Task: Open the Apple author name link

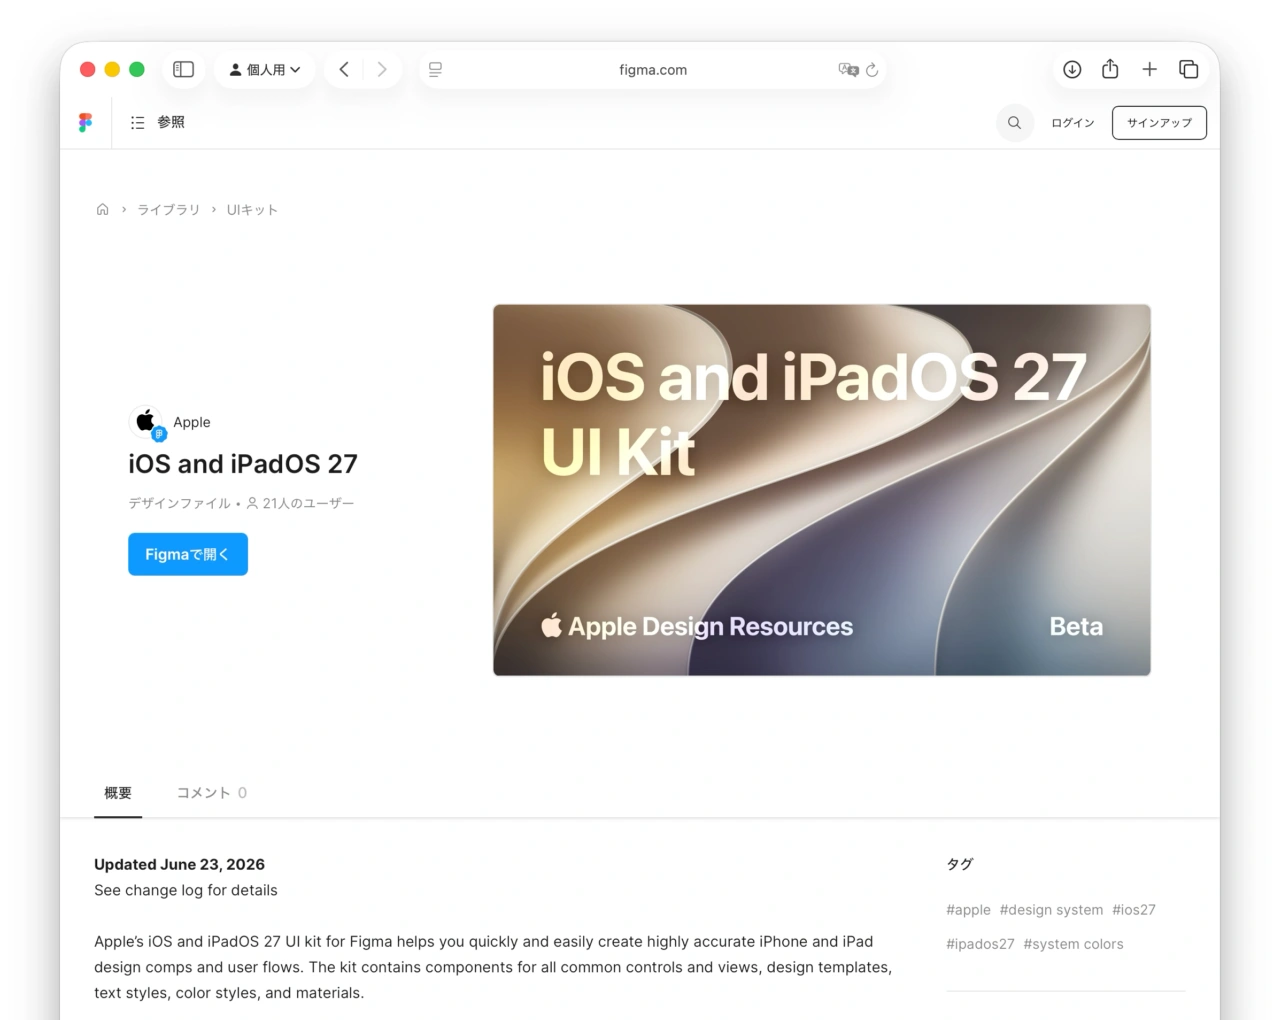Action: click(x=192, y=422)
